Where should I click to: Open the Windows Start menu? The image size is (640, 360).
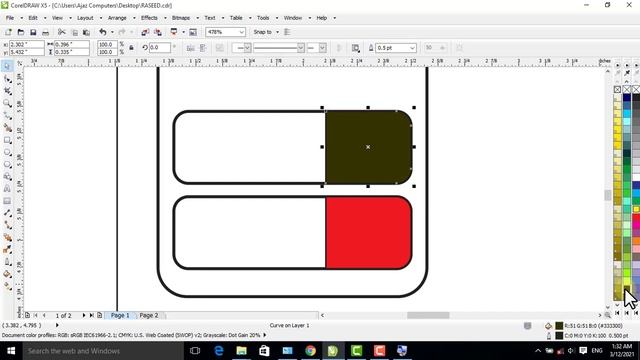11,351
